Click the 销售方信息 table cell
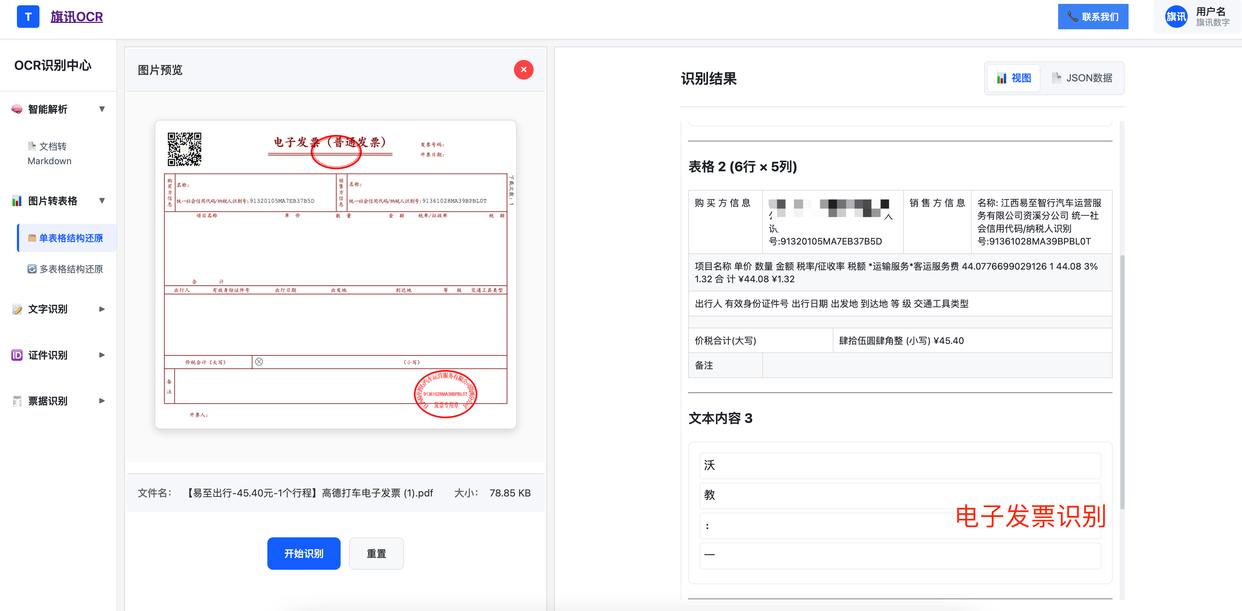The image size is (1242, 611). click(937, 222)
